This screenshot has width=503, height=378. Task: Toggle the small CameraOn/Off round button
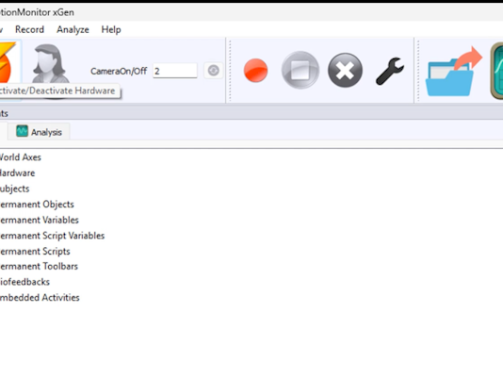213,71
